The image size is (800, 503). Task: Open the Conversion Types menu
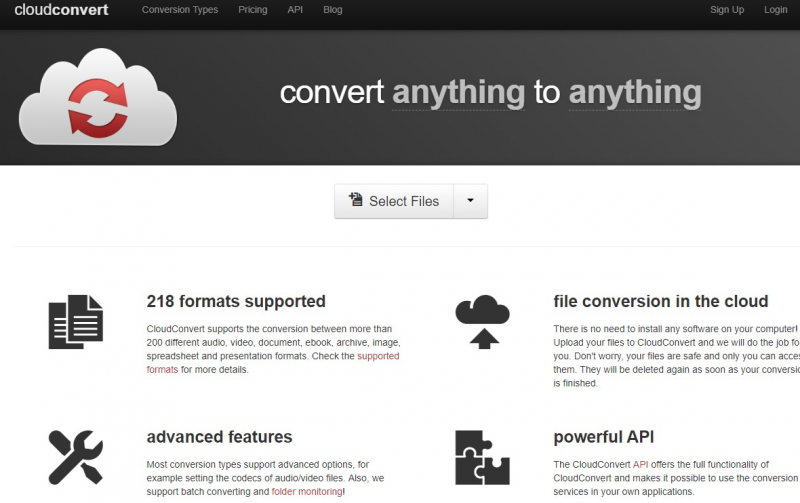pos(180,10)
